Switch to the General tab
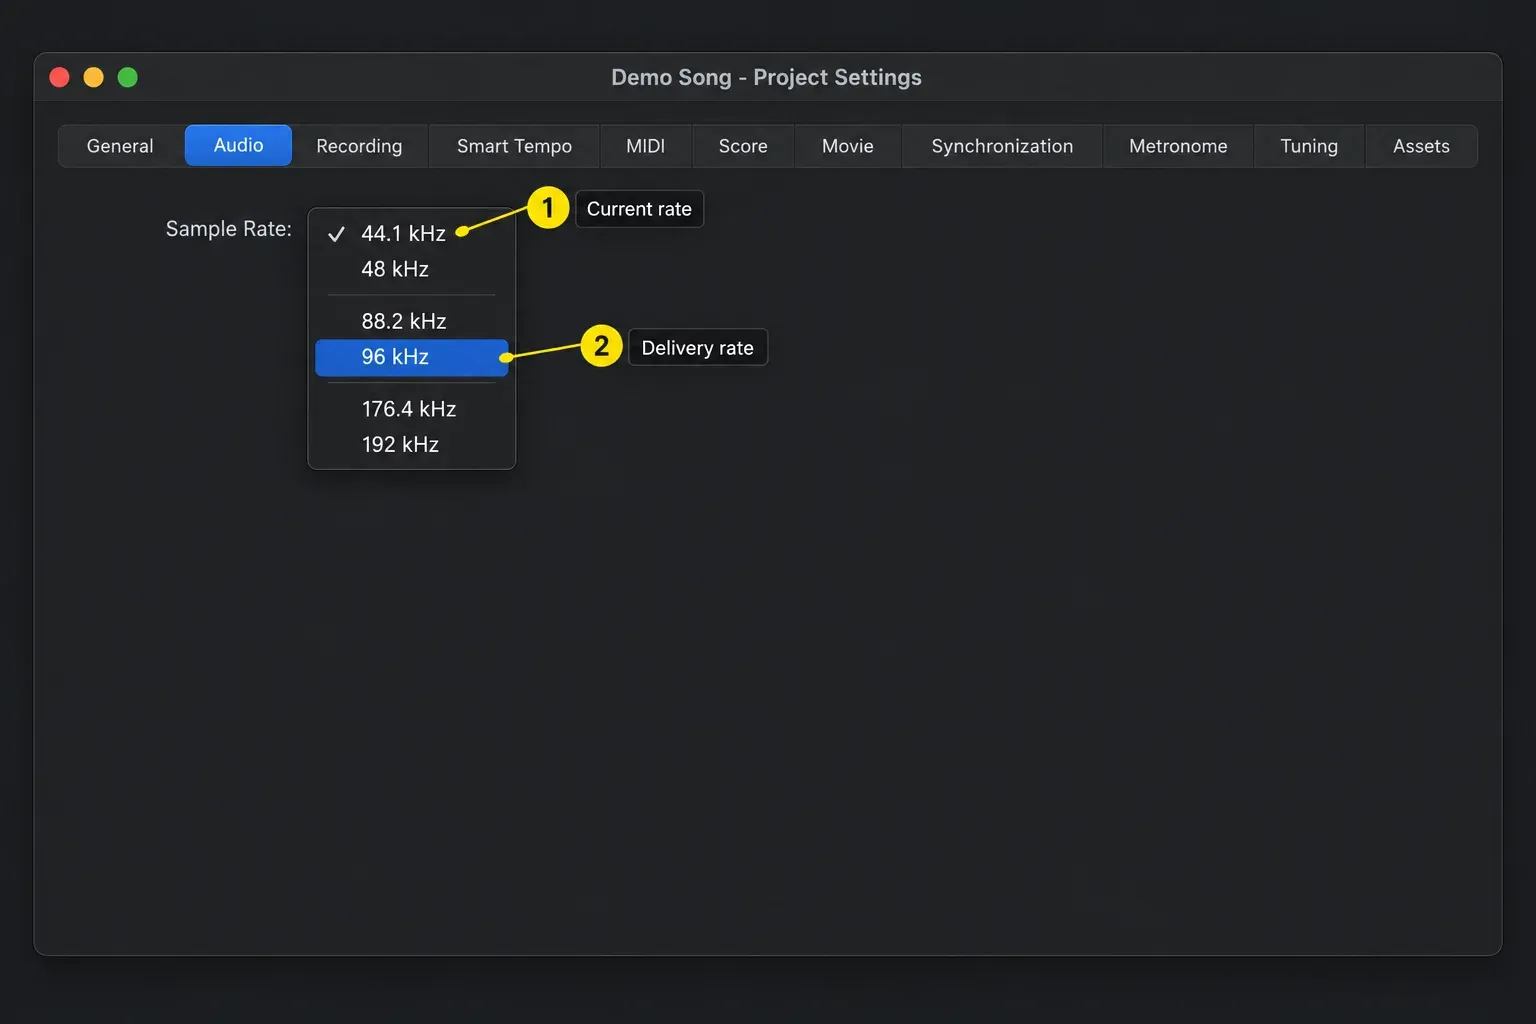Image resolution: width=1536 pixels, height=1024 pixels. click(x=120, y=146)
